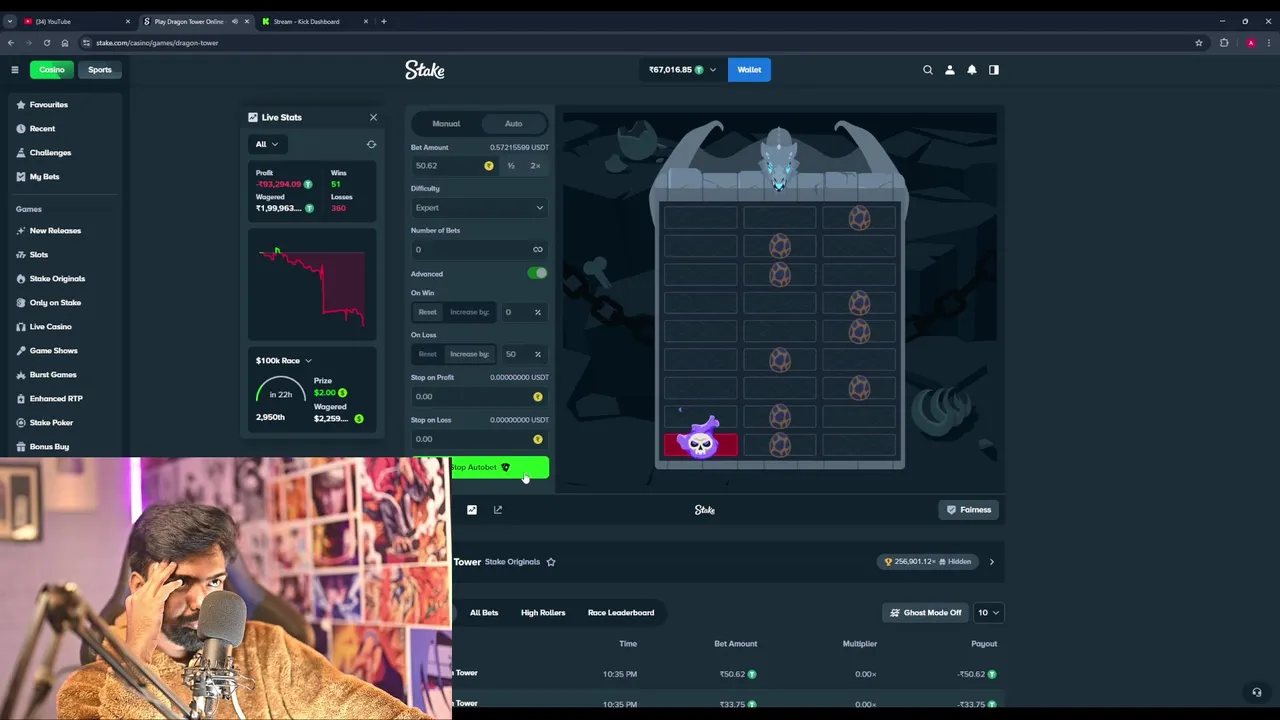Switch to Casino section
Screen dimensions: 1280x720
(x=51, y=70)
